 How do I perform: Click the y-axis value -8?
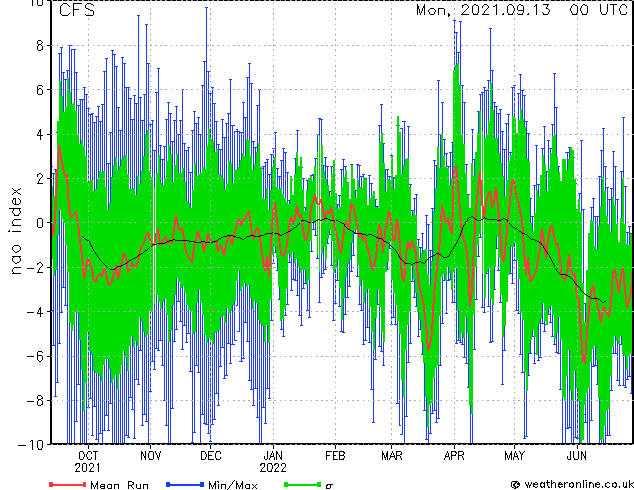tap(35, 400)
